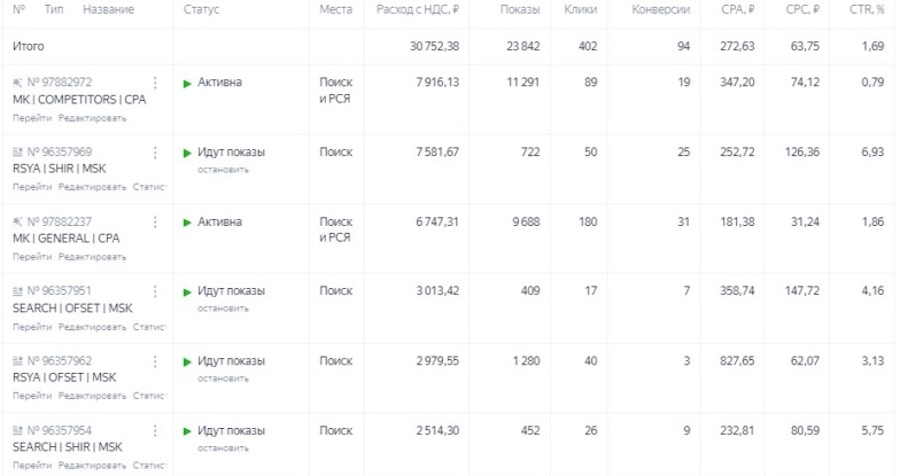Open three-dot menu for RSYA | OFSET | MSK

pos(155,361)
